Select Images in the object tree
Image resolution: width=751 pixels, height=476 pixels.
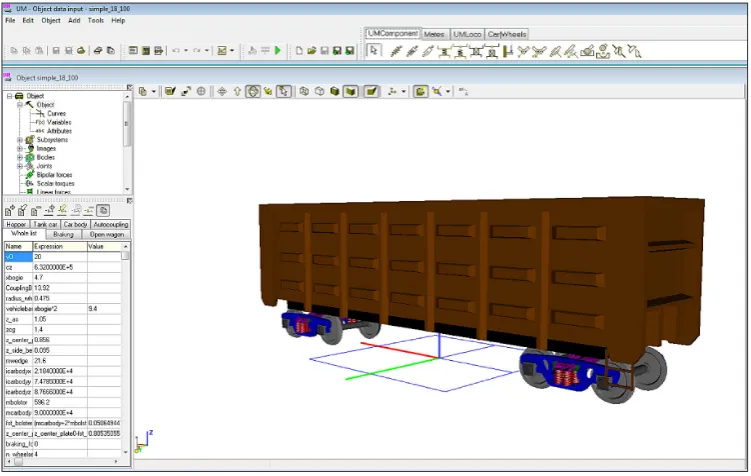coord(46,148)
